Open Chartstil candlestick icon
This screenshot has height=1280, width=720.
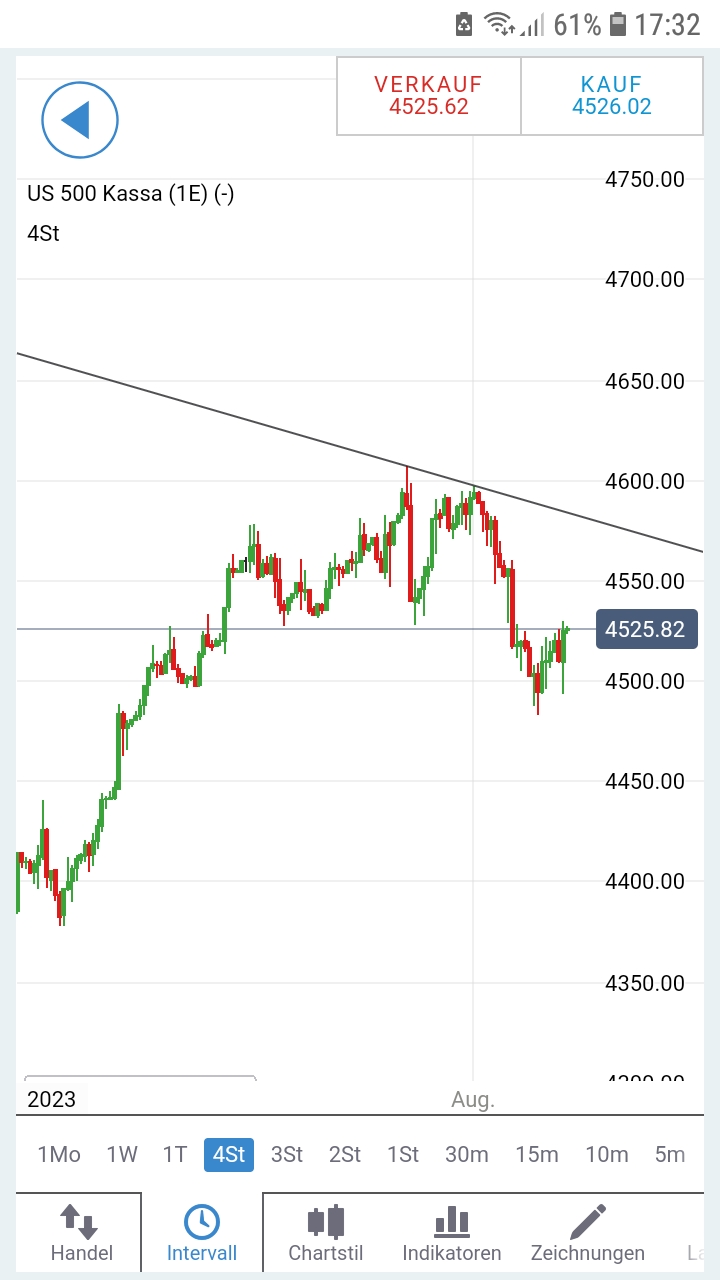(x=325, y=1222)
